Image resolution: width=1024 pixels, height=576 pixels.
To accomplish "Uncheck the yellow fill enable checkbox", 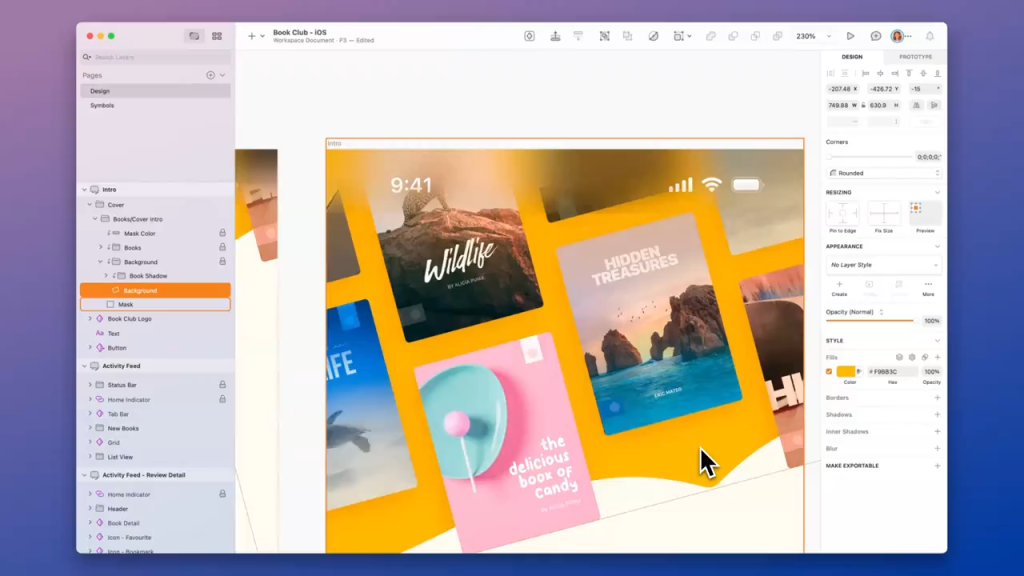I will [x=829, y=372].
